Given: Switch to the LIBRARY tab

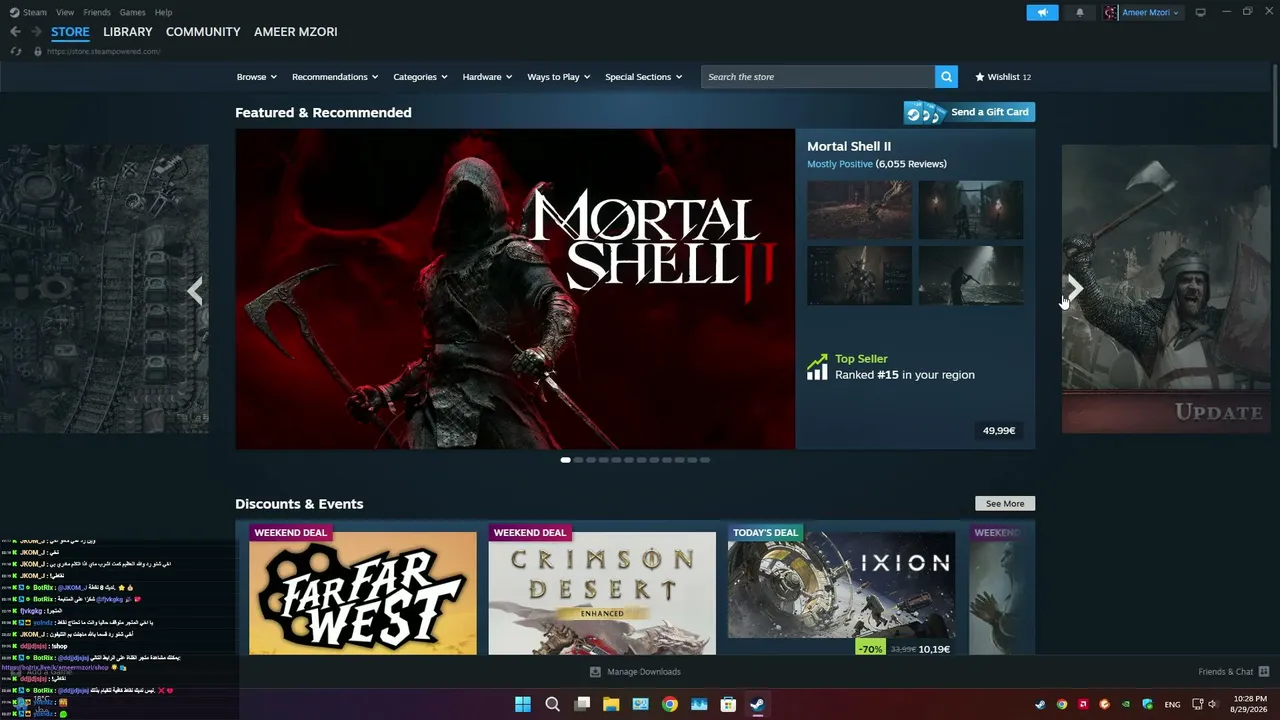Looking at the screenshot, I should coord(128,32).
